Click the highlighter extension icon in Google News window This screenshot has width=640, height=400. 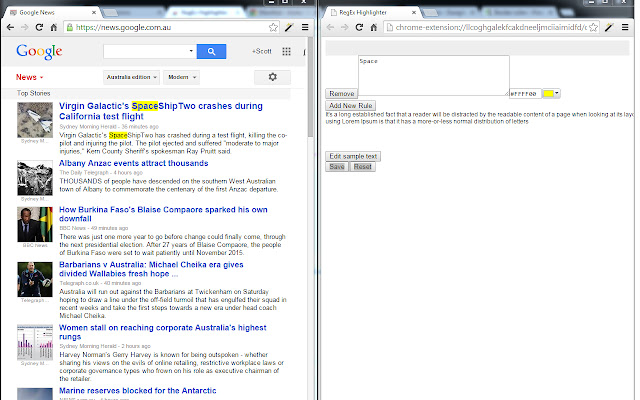tap(289, 27)
